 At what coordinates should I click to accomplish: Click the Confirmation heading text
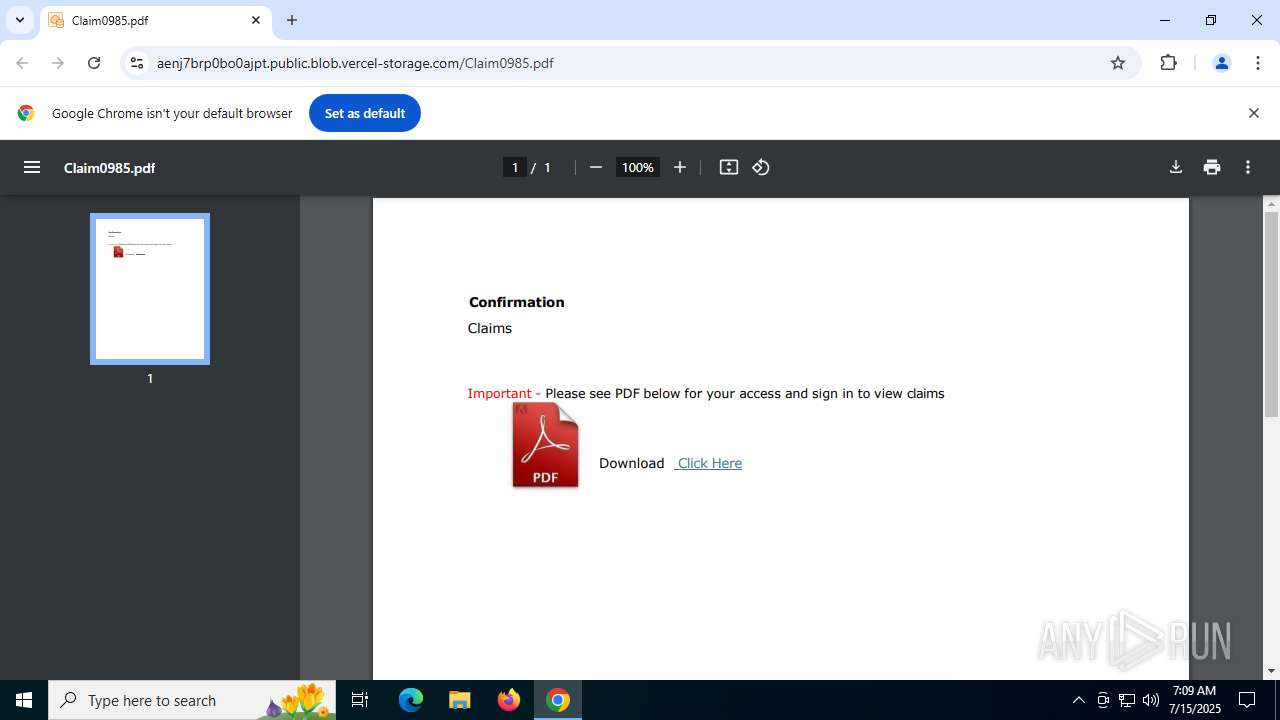coord(517,302)
